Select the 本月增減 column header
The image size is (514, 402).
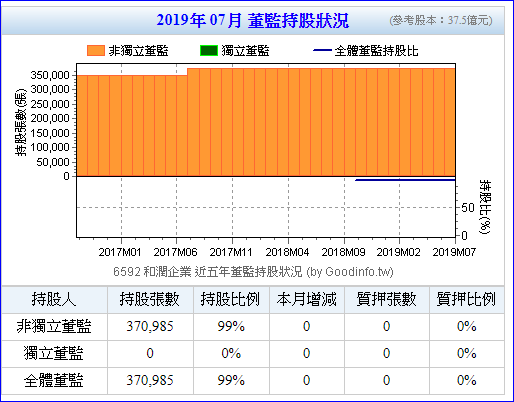tap(307, 299)
